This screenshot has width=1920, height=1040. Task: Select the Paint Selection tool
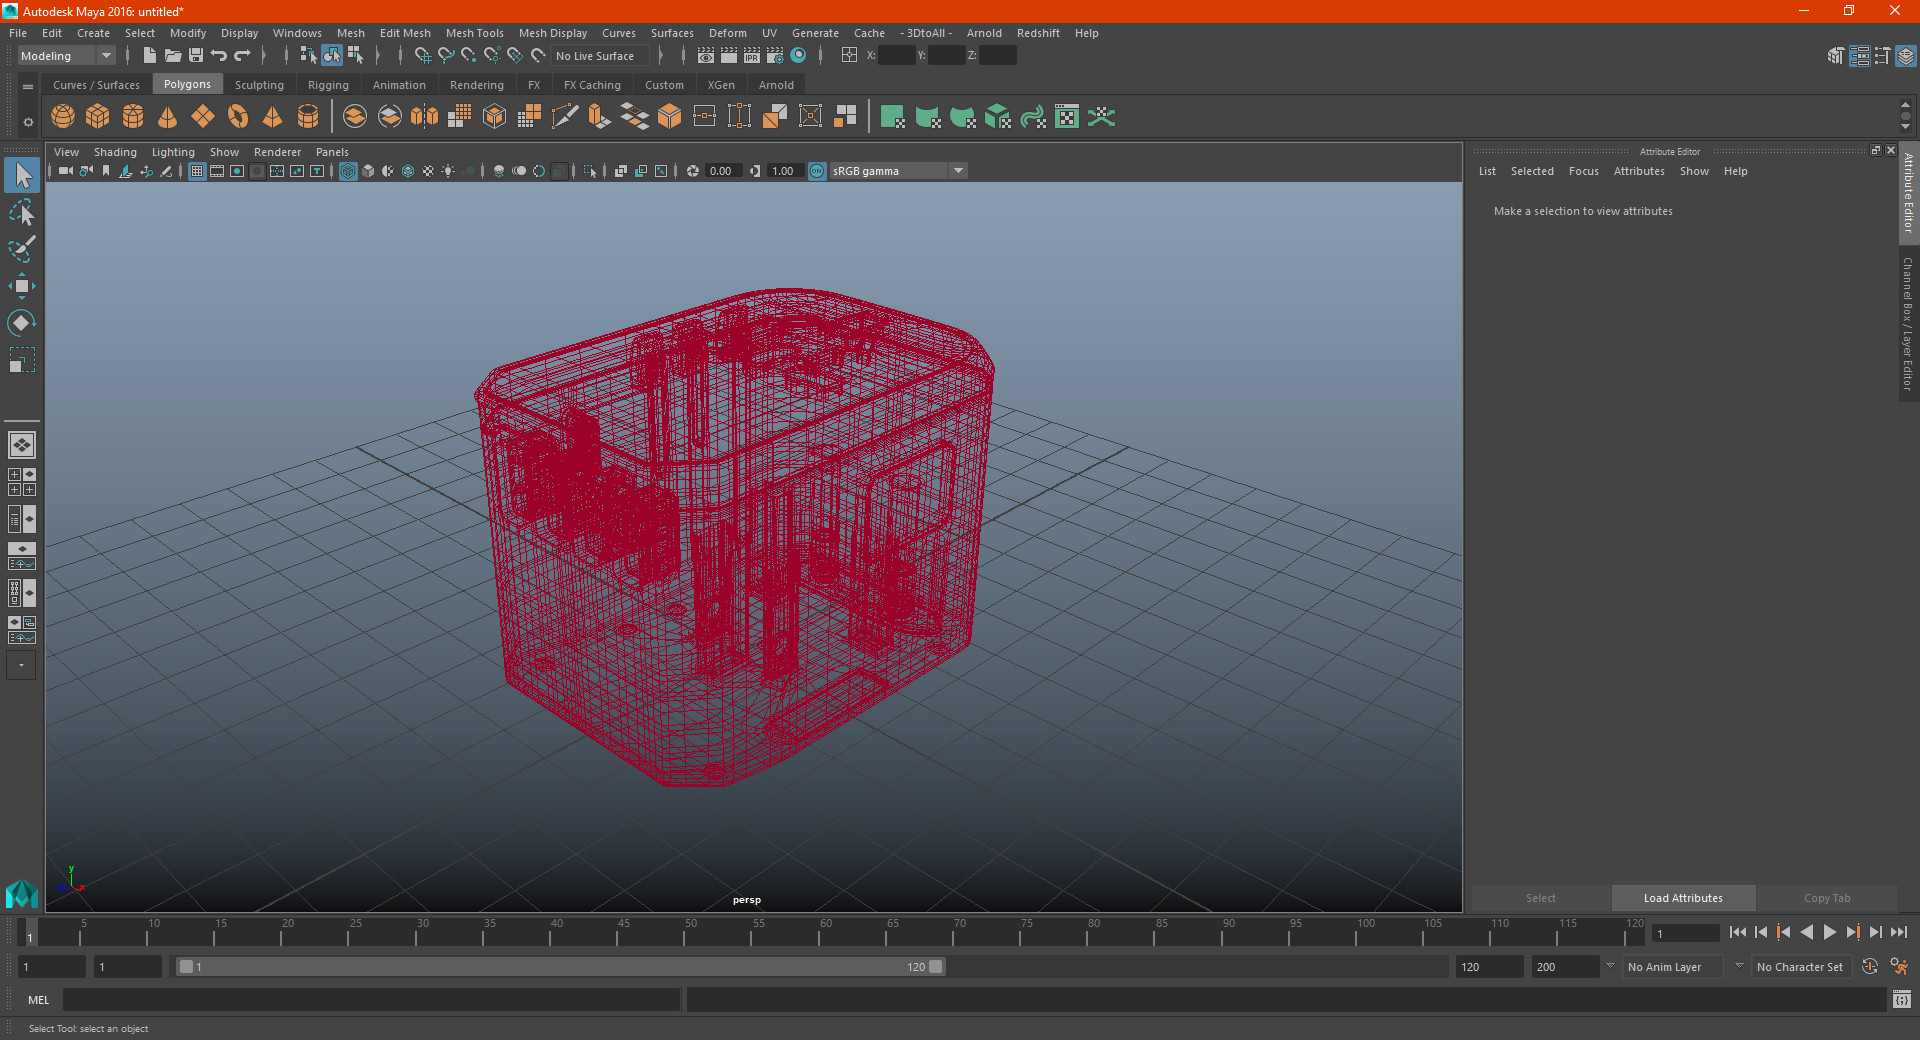(22, 249)
